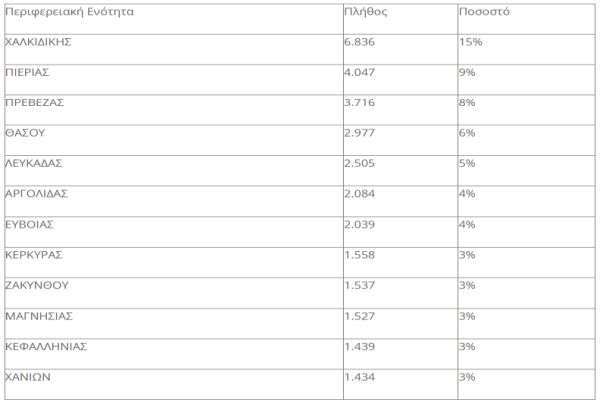Image resolution: width=600 pixels, height=400 pixels.
Task: Click the ΠΡΕΒΕΖΑΣ region name
Action: coord(34,103)
